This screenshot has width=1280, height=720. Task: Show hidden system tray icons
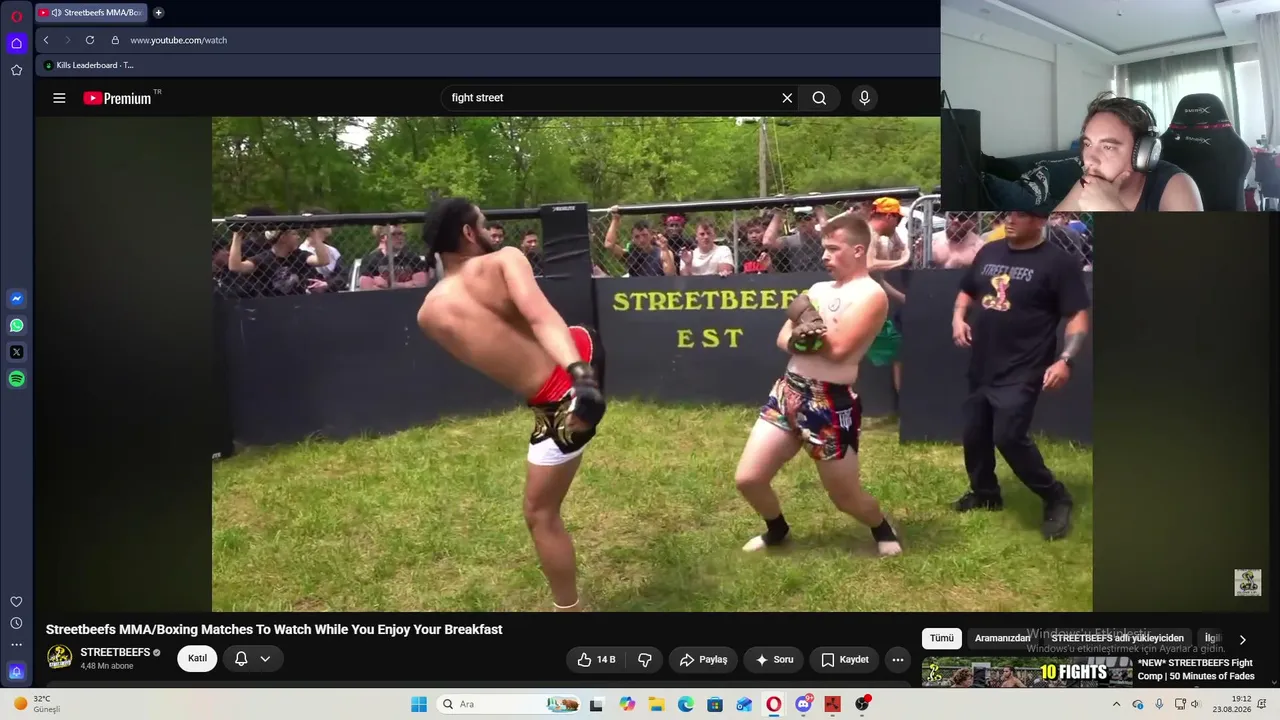[1117, 704]
